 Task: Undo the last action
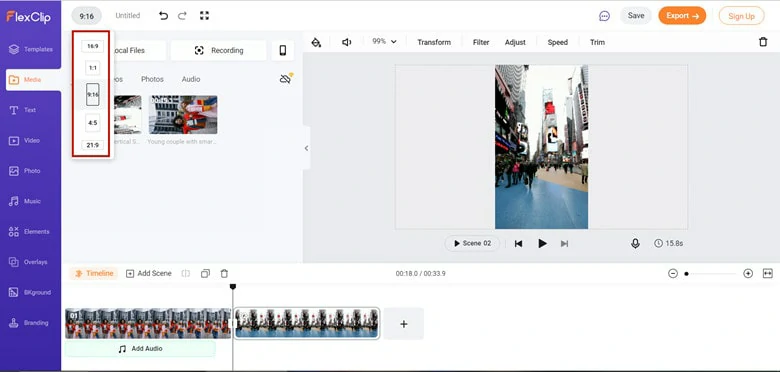[x=163, y=15]
